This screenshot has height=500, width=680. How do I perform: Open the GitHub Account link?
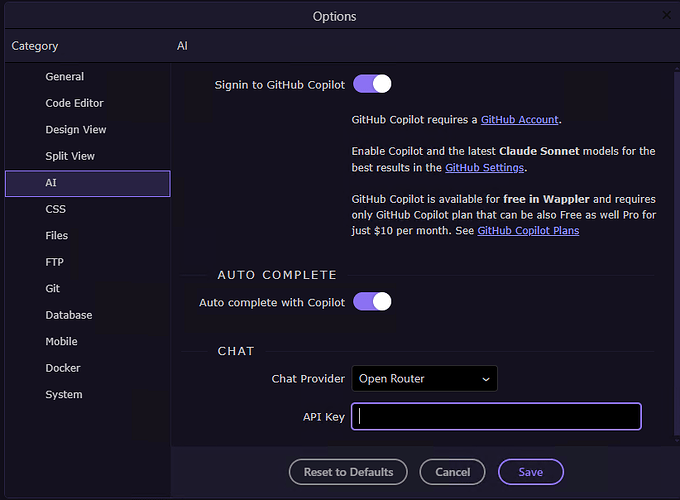[x=520, y=120]
